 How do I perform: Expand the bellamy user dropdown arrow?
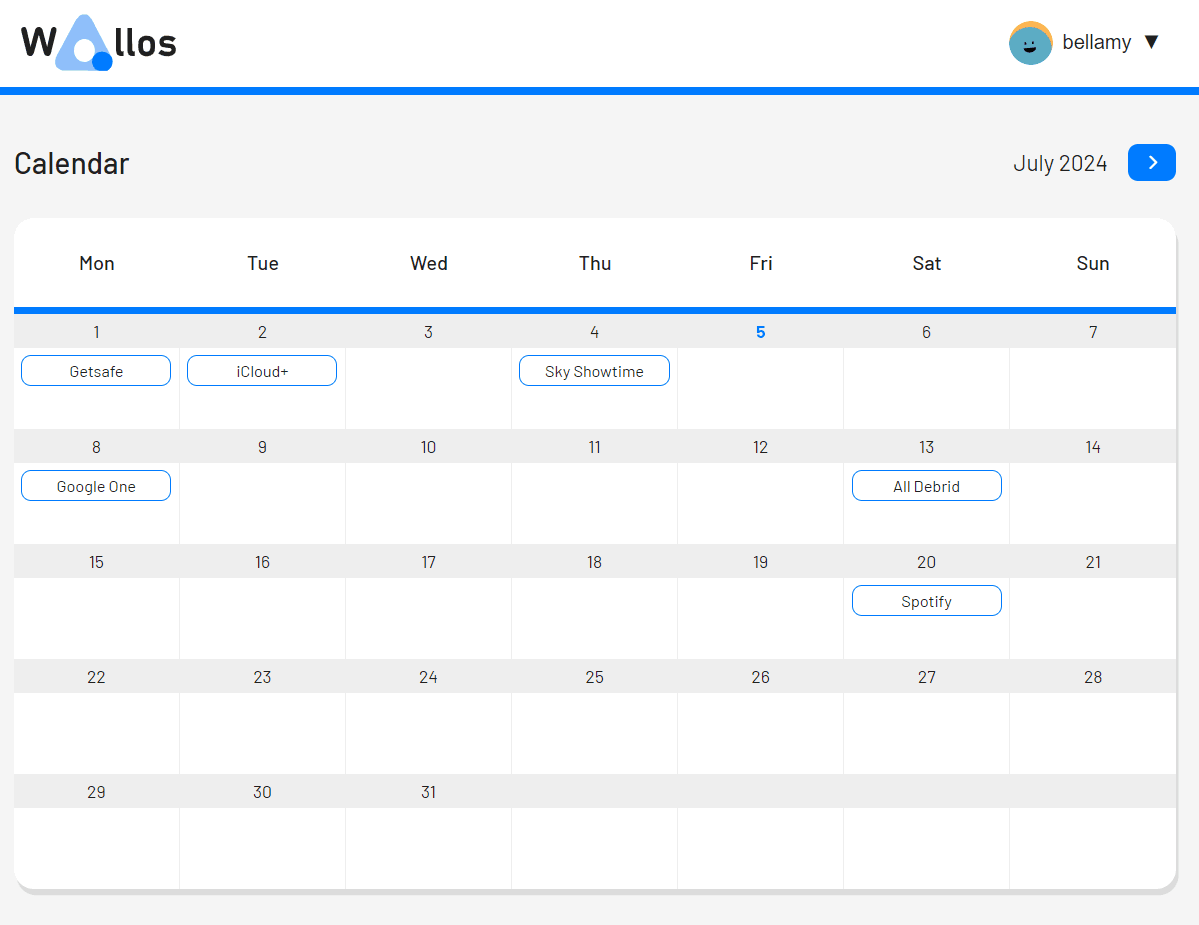tap(1151, 42)
